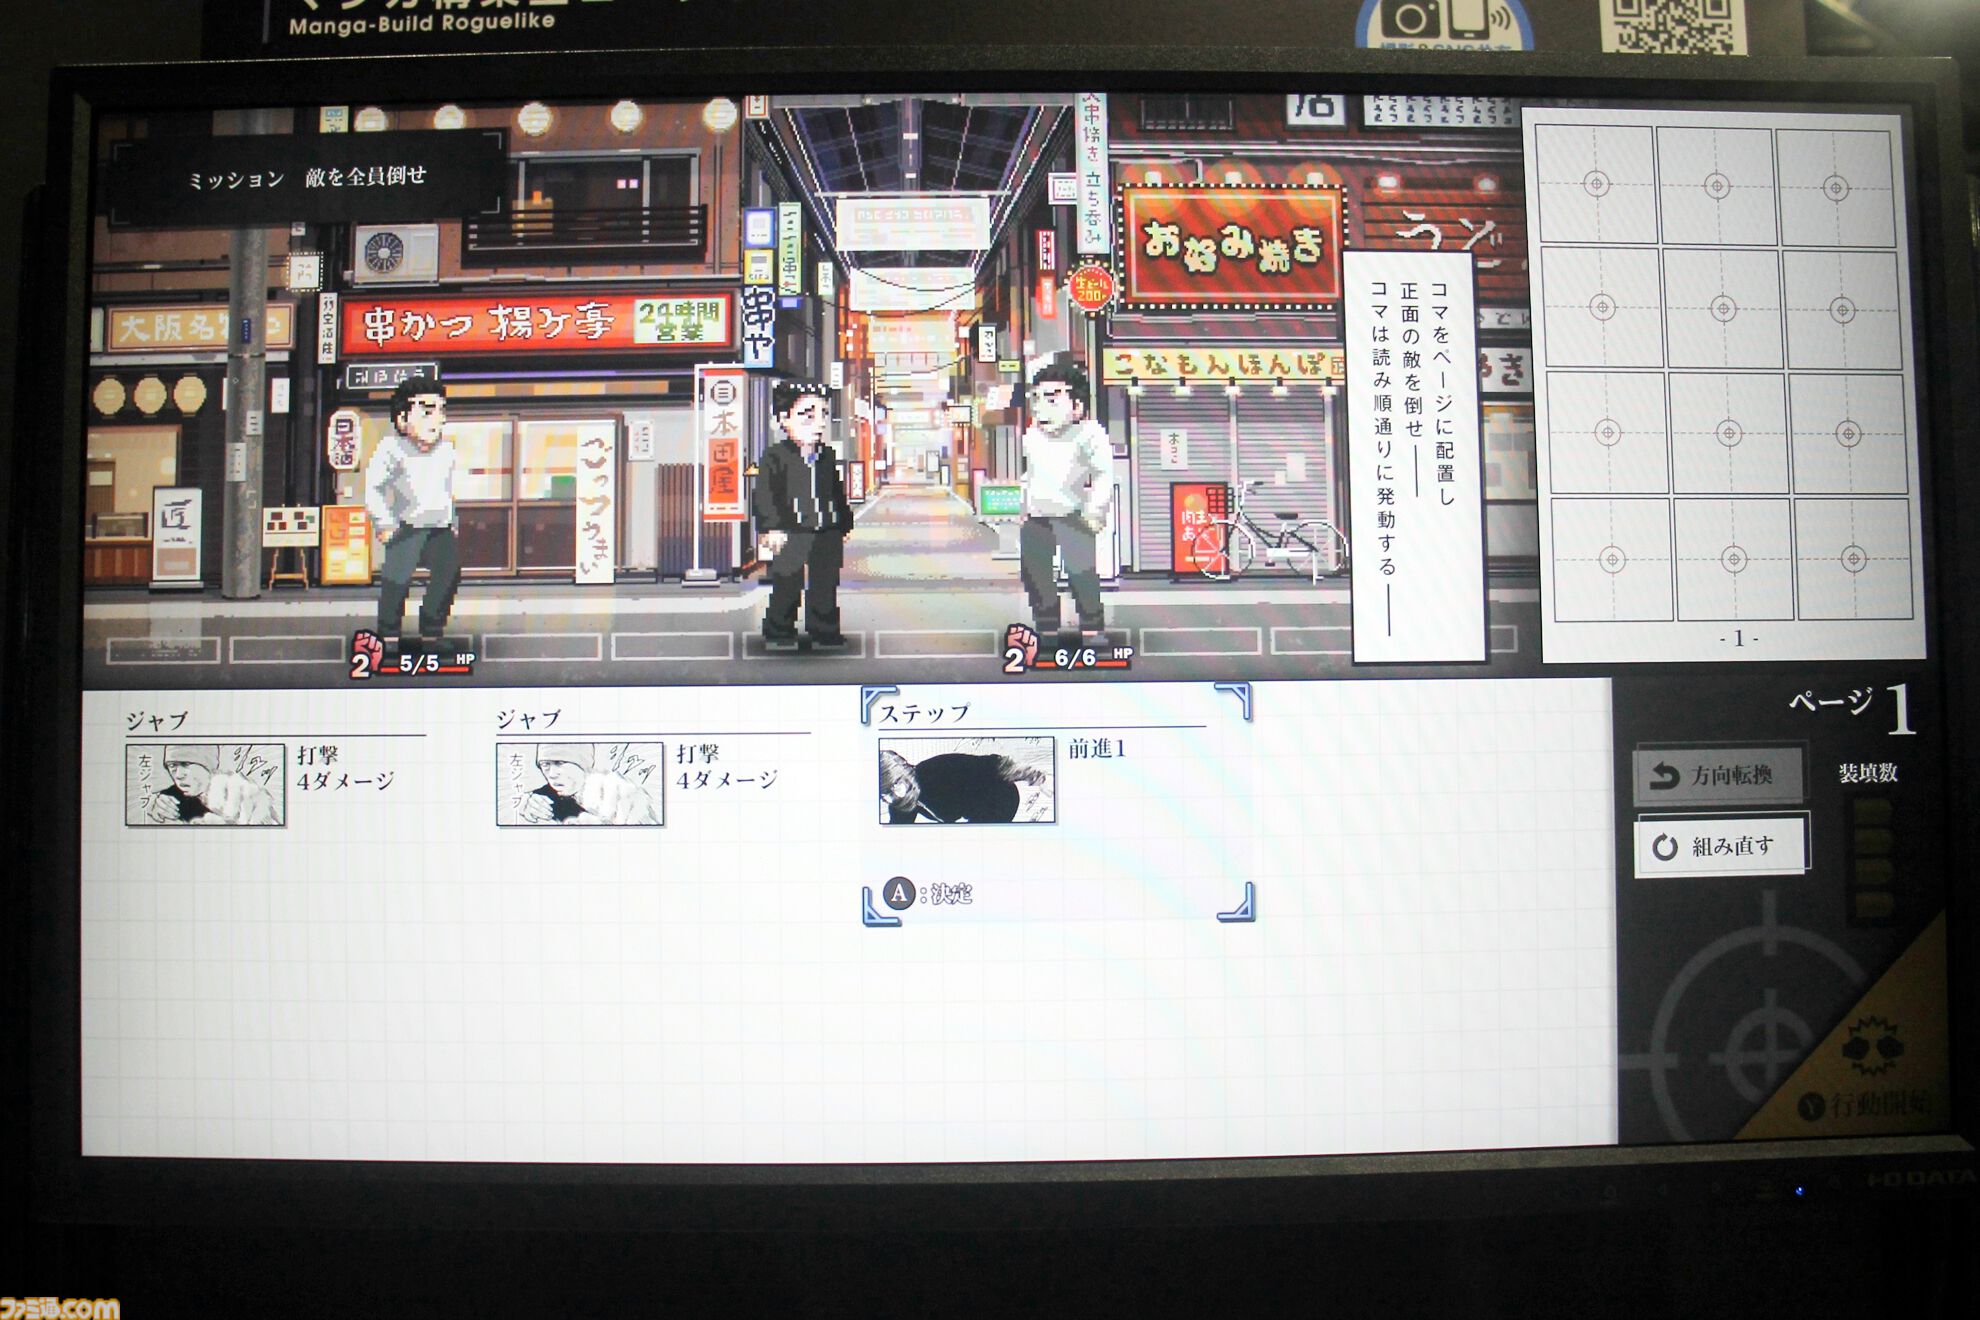The height and width of the screenshot is (1320, 1980).
Task: Place a panel on the bottom-right crosshair cell
Action: tap(1853, 559)
